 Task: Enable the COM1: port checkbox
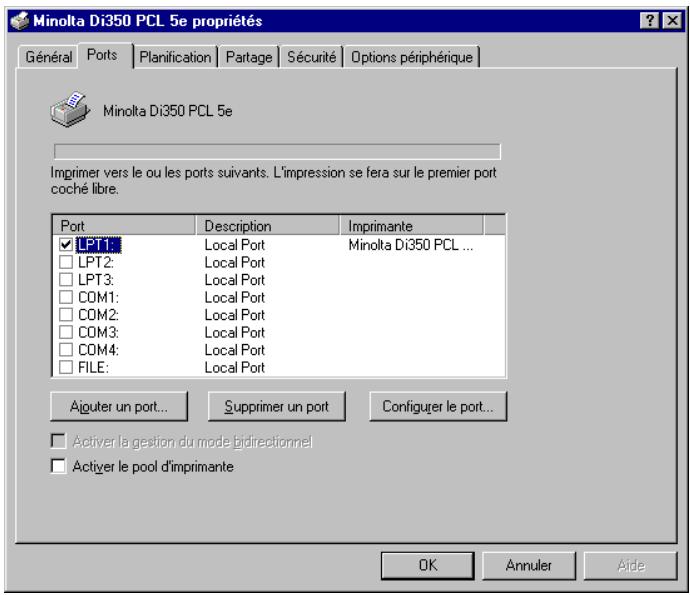coord(66,297)
